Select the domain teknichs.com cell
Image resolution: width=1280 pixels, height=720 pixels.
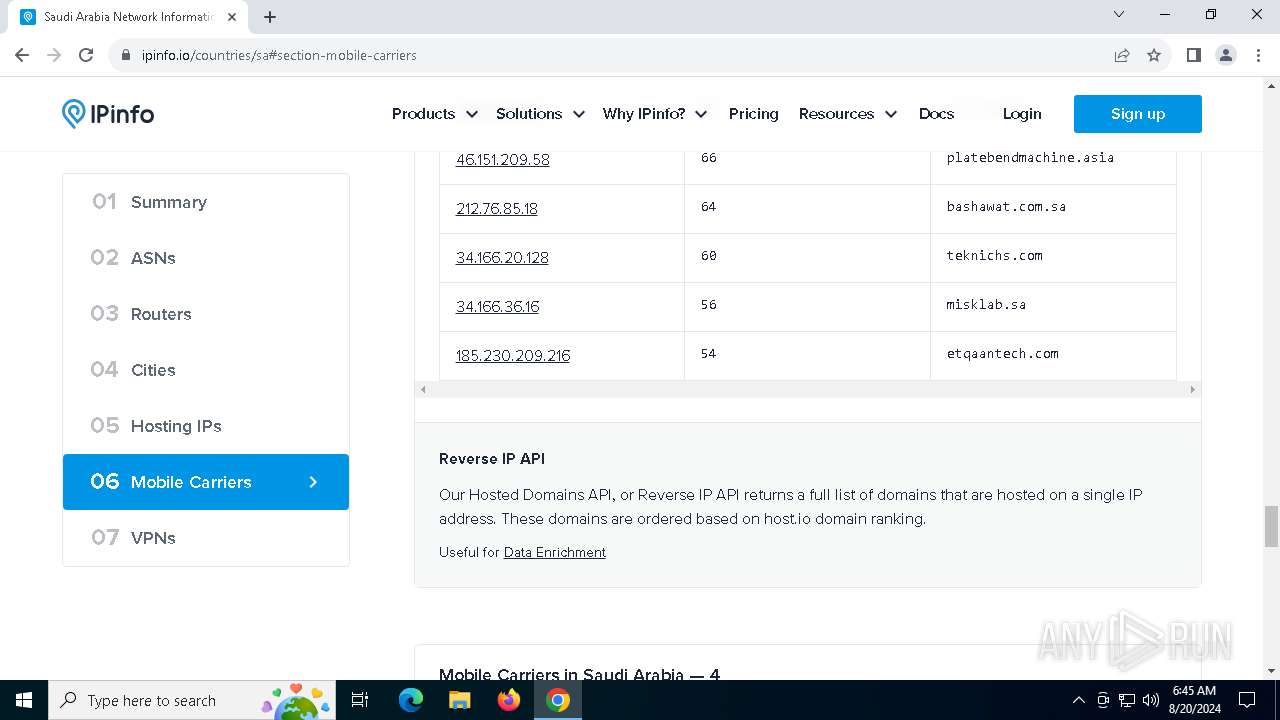point(1053,258)
